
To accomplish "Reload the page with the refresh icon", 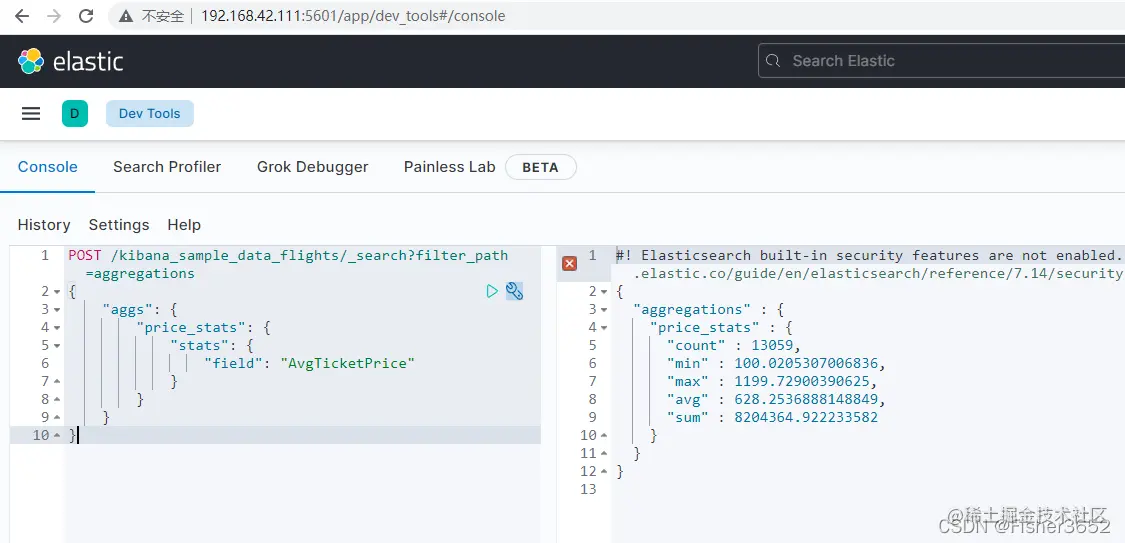I will point(86,16).
